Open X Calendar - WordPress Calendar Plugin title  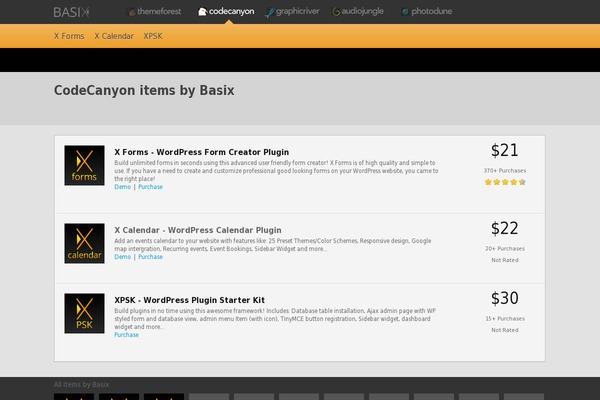pos(198,230)
